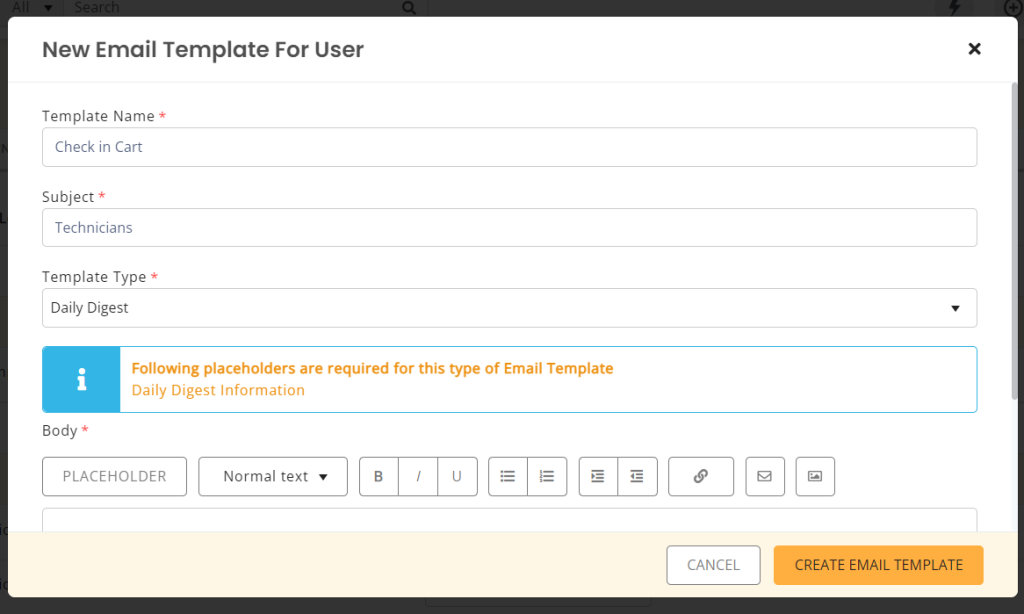Click the Subject field containing Technicians
Screen dimensions: 1024x614
(509, 227)
